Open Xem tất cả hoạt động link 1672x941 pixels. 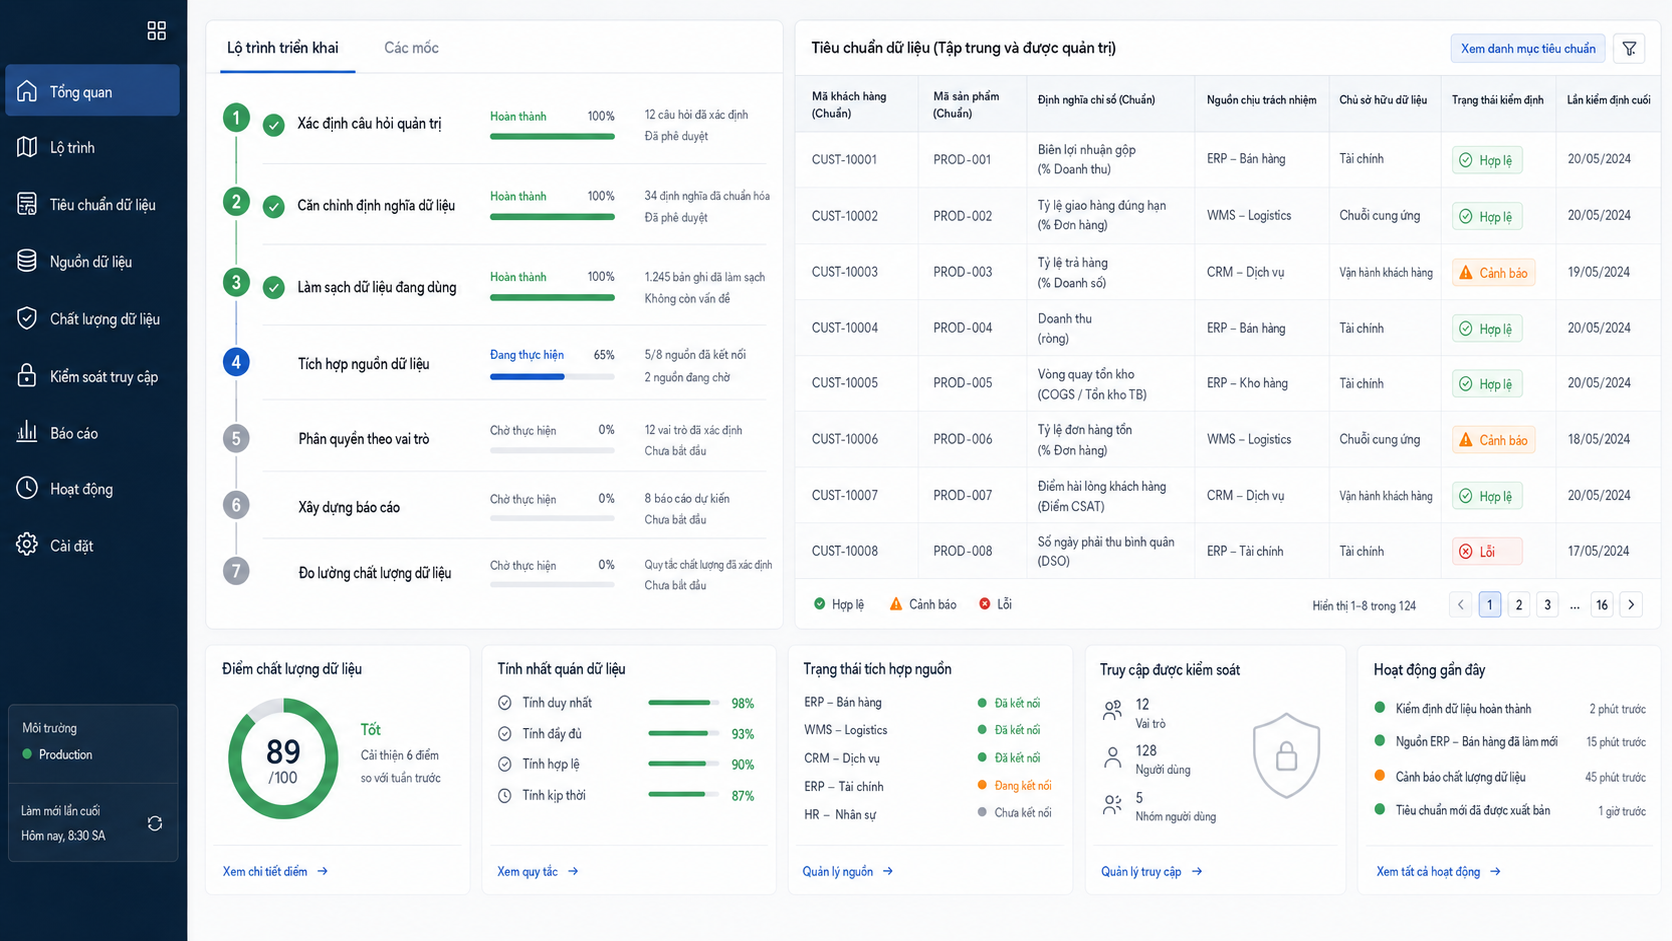click(1438, 871)
